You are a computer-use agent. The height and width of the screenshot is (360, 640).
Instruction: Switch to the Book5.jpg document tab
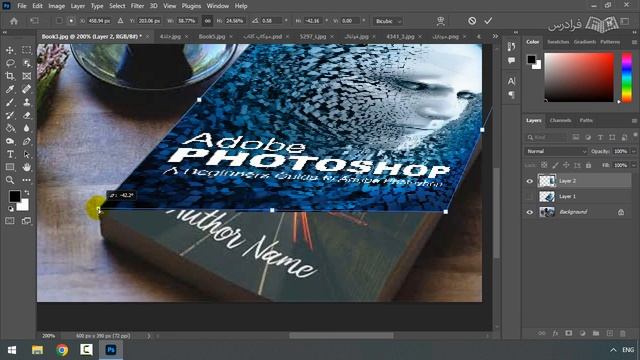point(211,36)
